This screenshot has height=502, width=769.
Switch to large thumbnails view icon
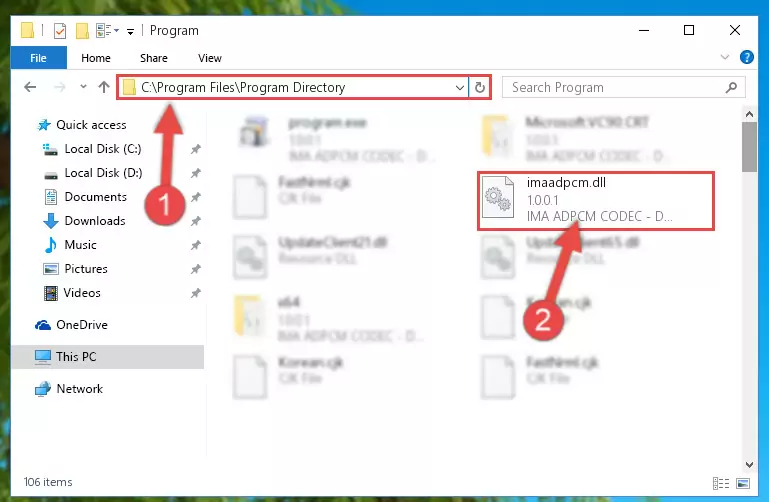pyautogui.click(x=743, y=483)
